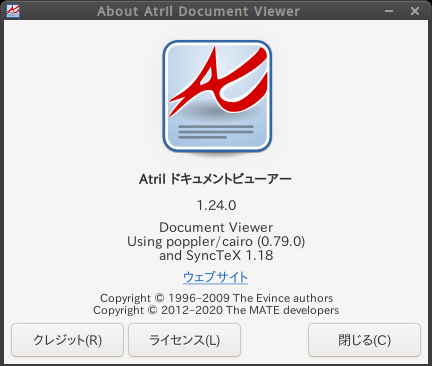Image resolution: width=432 pixels, height=366 pixels.
Task: Close the dialog with the X button
Action: point(415,11)
